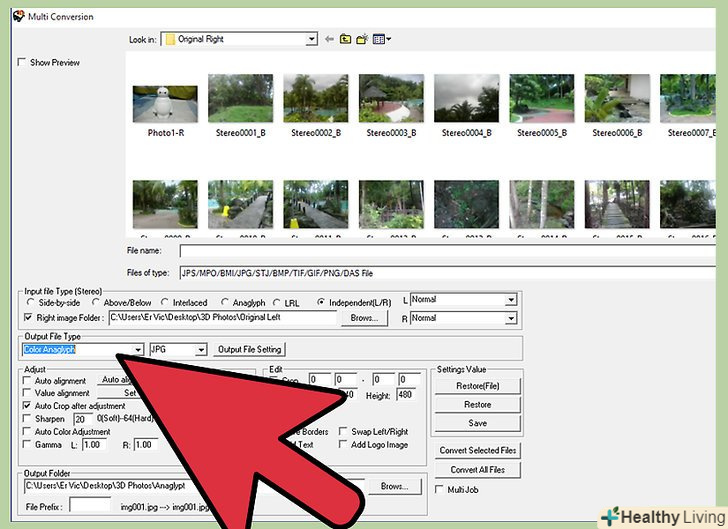This screenshot has width=728, height=529.
Task: Select the Stereo0003_B image thumbnail
Action: pyautogui.click(x=391, y=103)
